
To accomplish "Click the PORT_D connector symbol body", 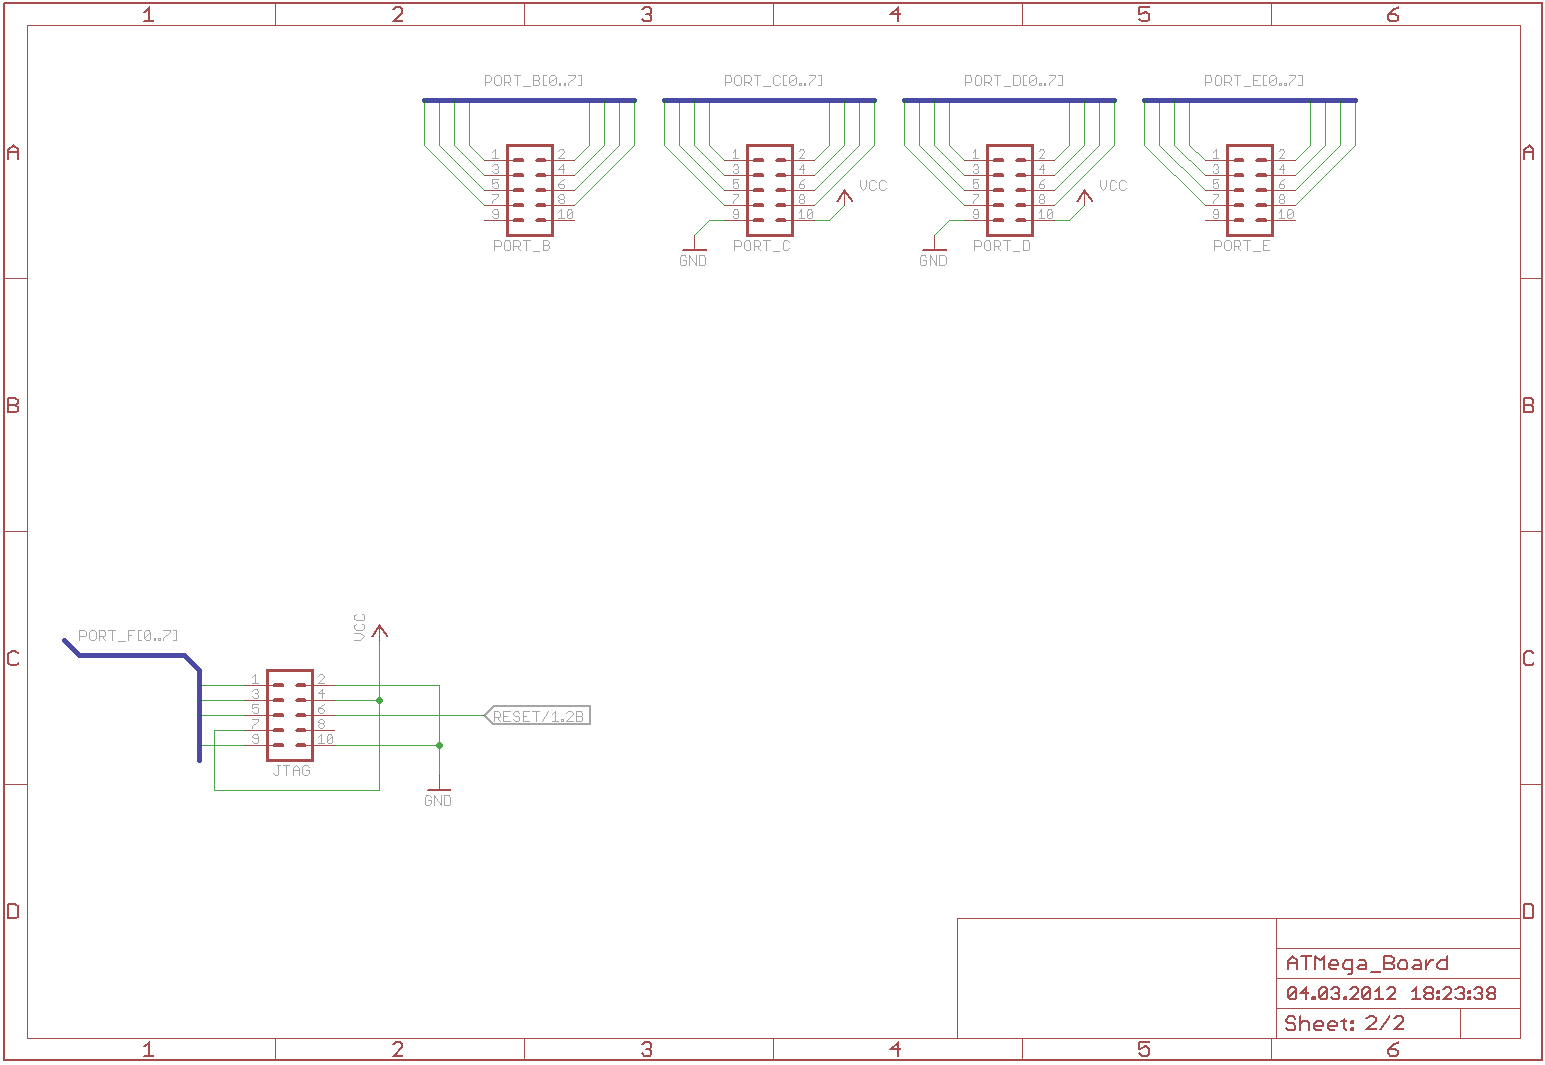I will [1010, 190].
